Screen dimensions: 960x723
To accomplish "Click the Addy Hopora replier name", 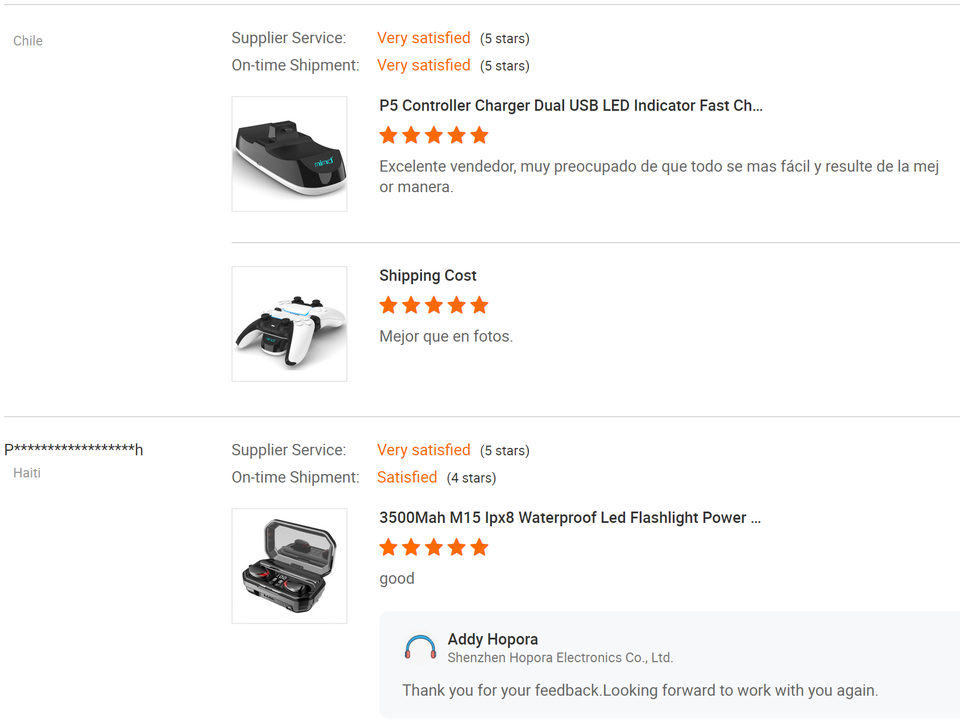I will point(493,639).
